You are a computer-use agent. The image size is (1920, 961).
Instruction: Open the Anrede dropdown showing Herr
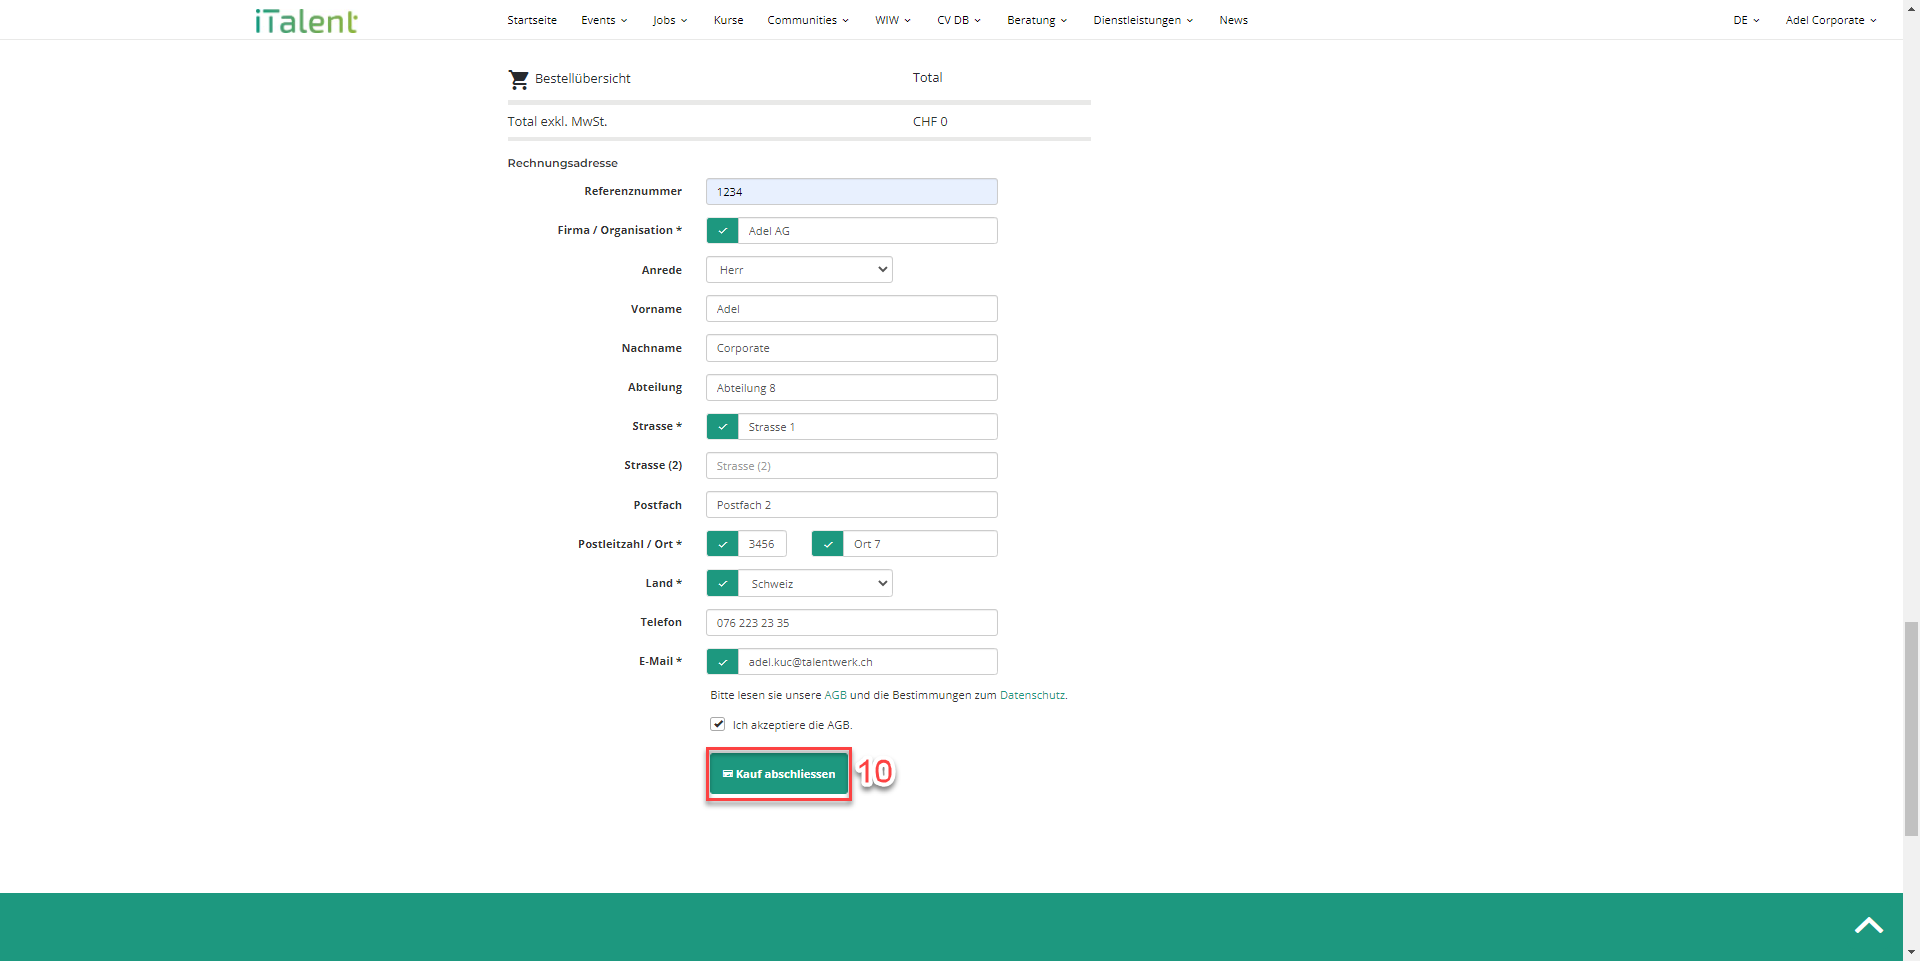799,270
